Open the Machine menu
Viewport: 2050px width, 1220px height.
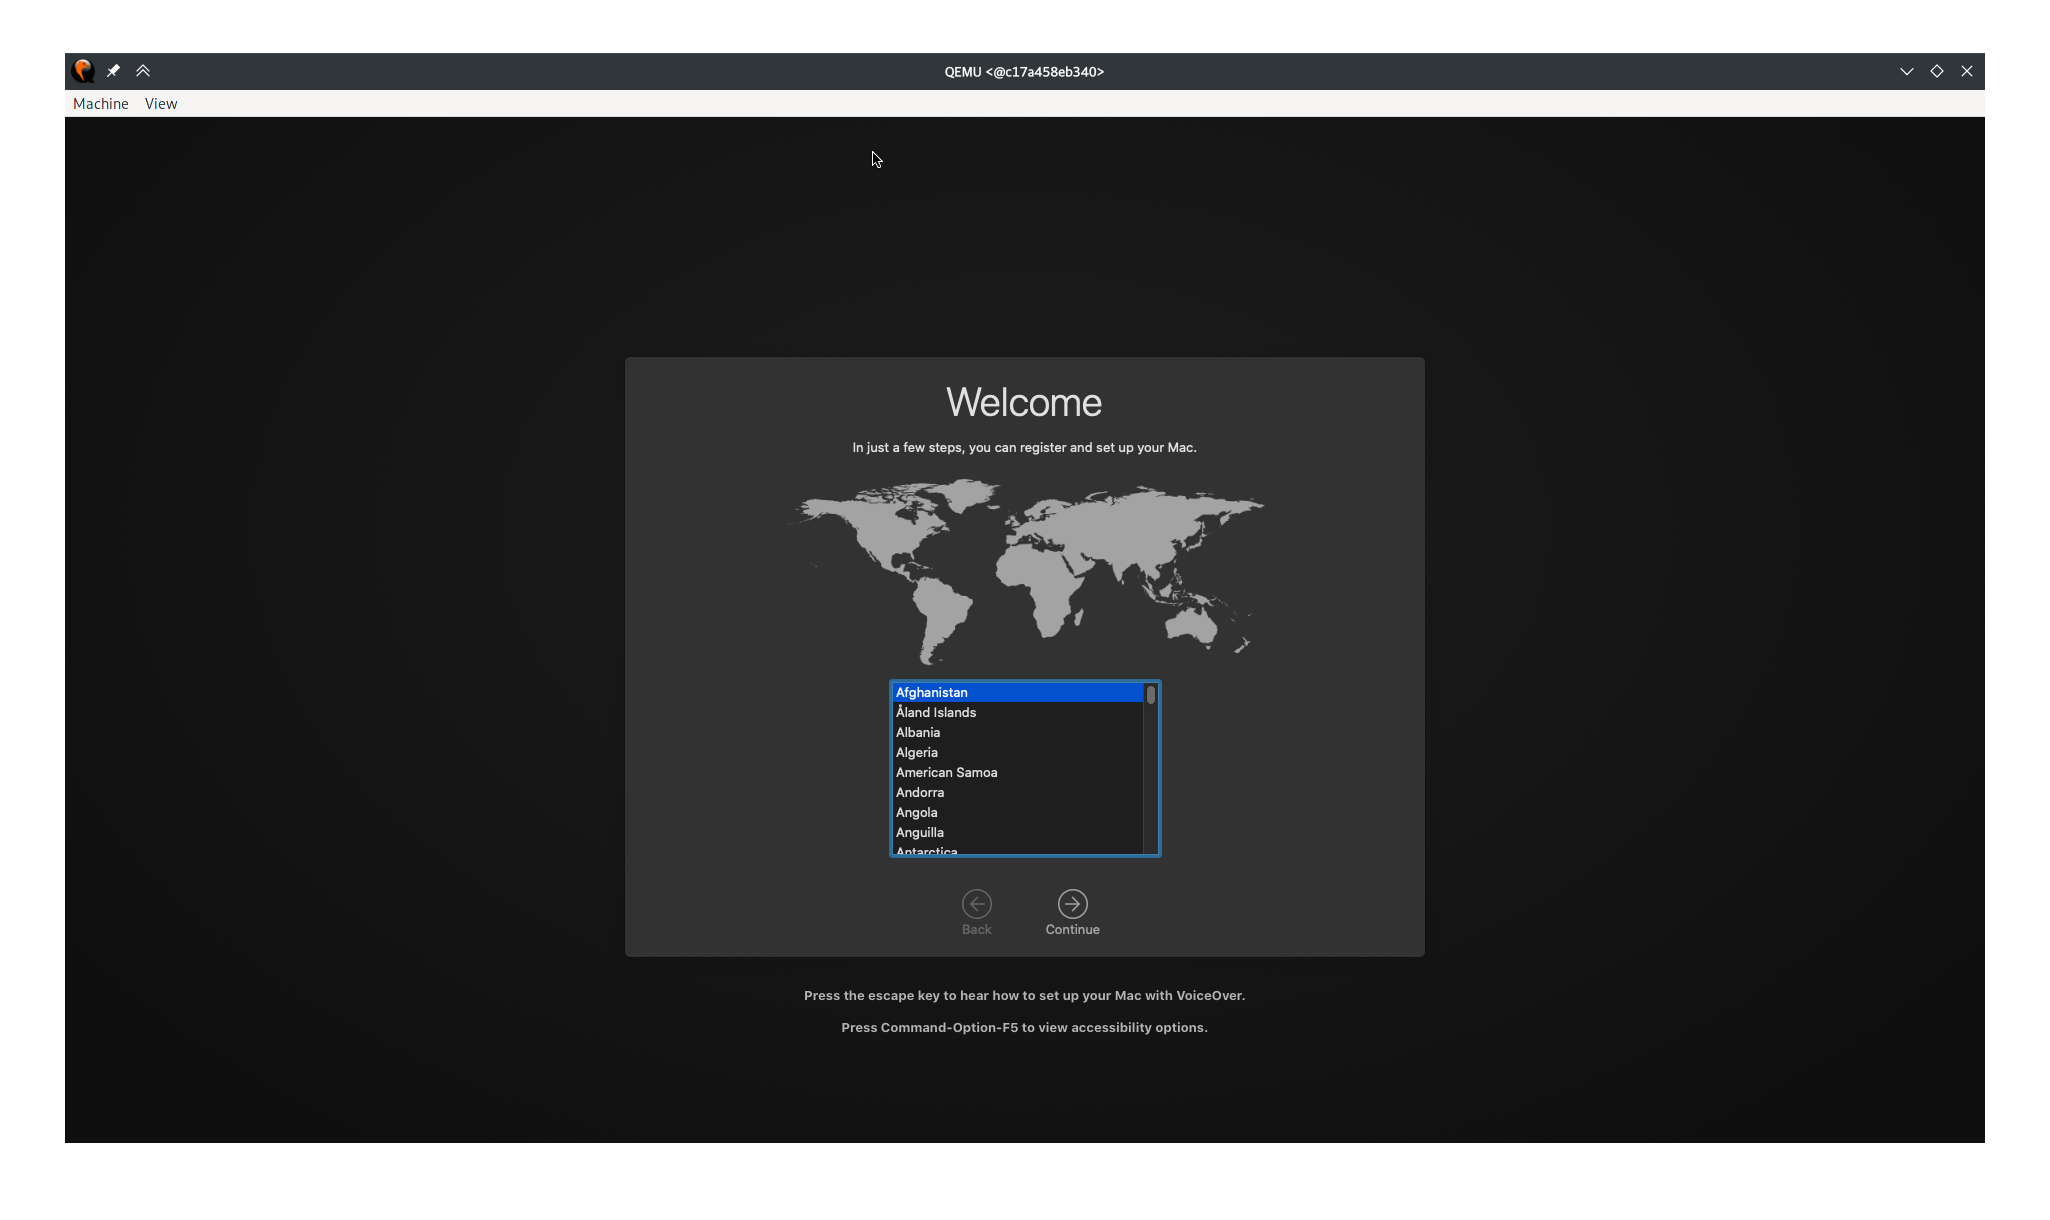tap(100, 104)
